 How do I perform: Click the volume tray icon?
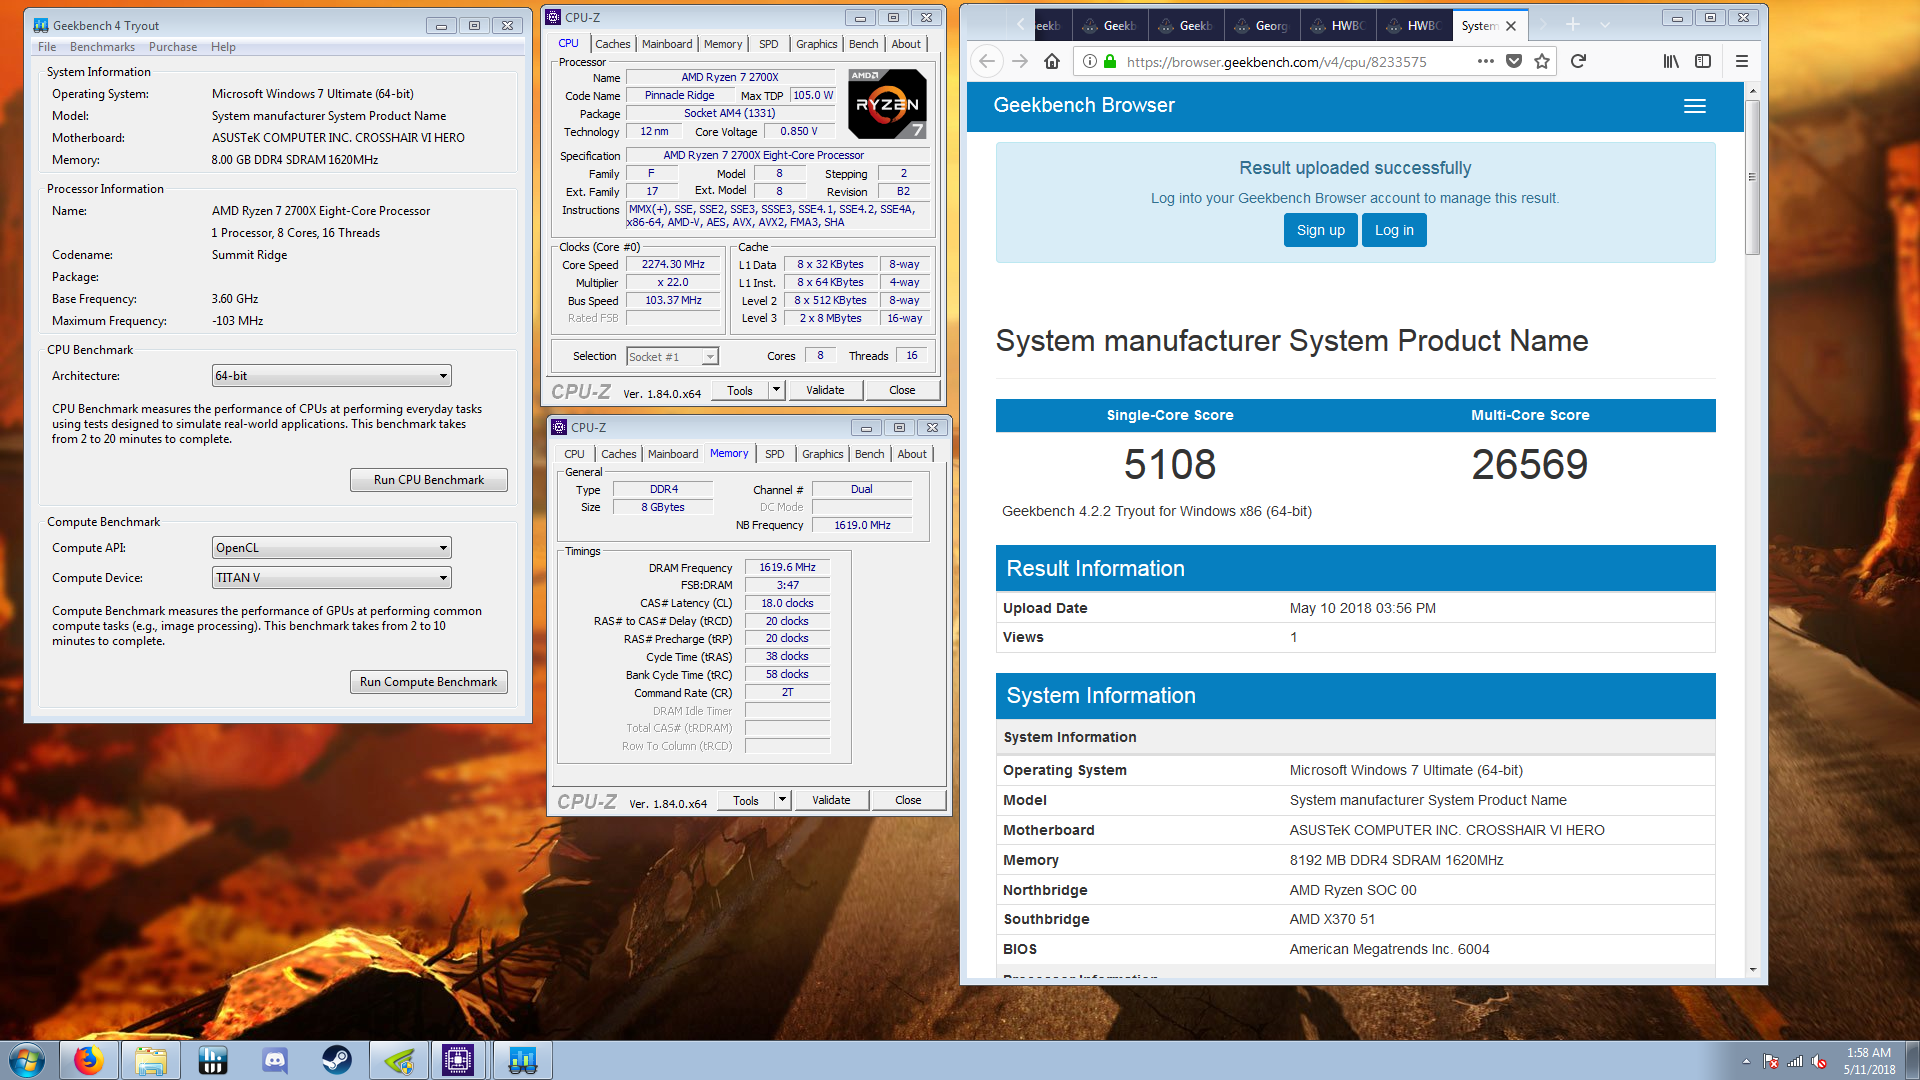1819,1061
